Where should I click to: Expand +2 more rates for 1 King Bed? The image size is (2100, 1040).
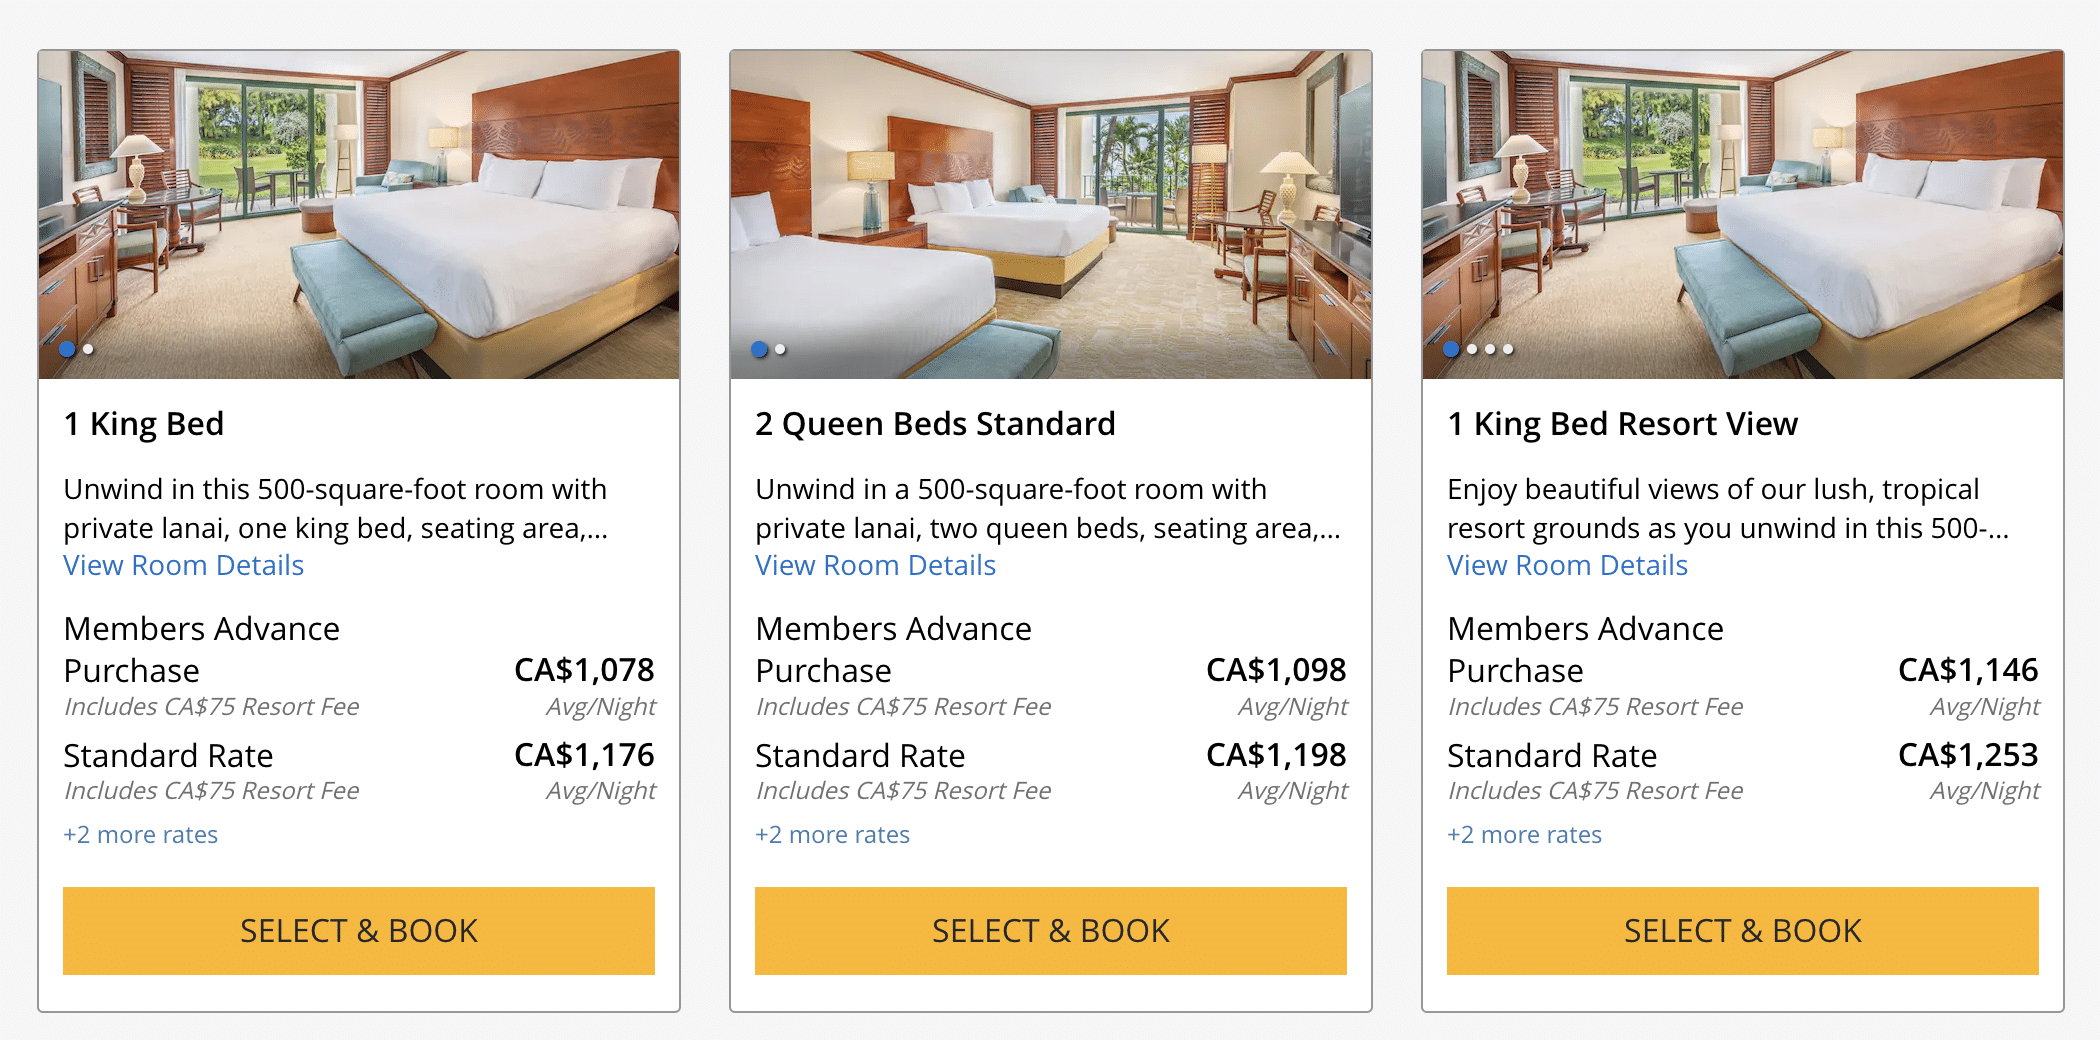140,835
